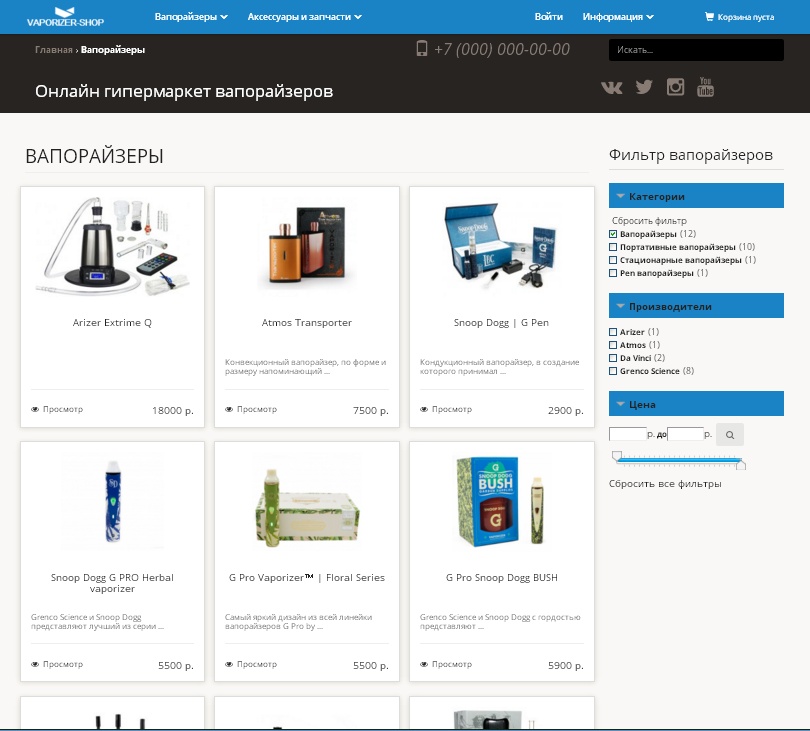Click Сбросить все фильтры link

click(665, 484)
